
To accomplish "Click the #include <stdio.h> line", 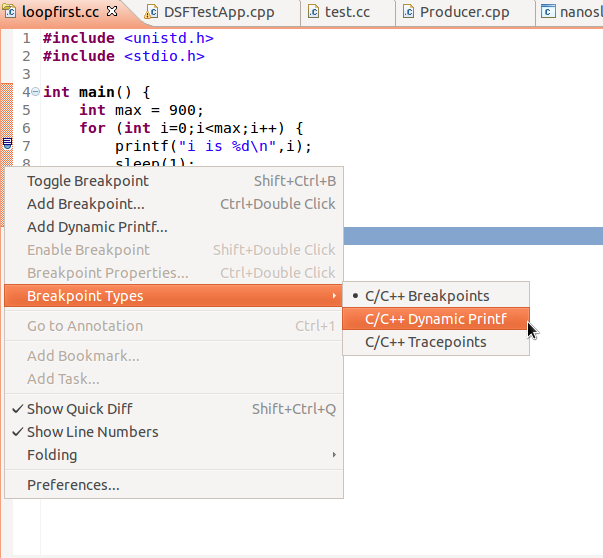I will click(123, 56).
